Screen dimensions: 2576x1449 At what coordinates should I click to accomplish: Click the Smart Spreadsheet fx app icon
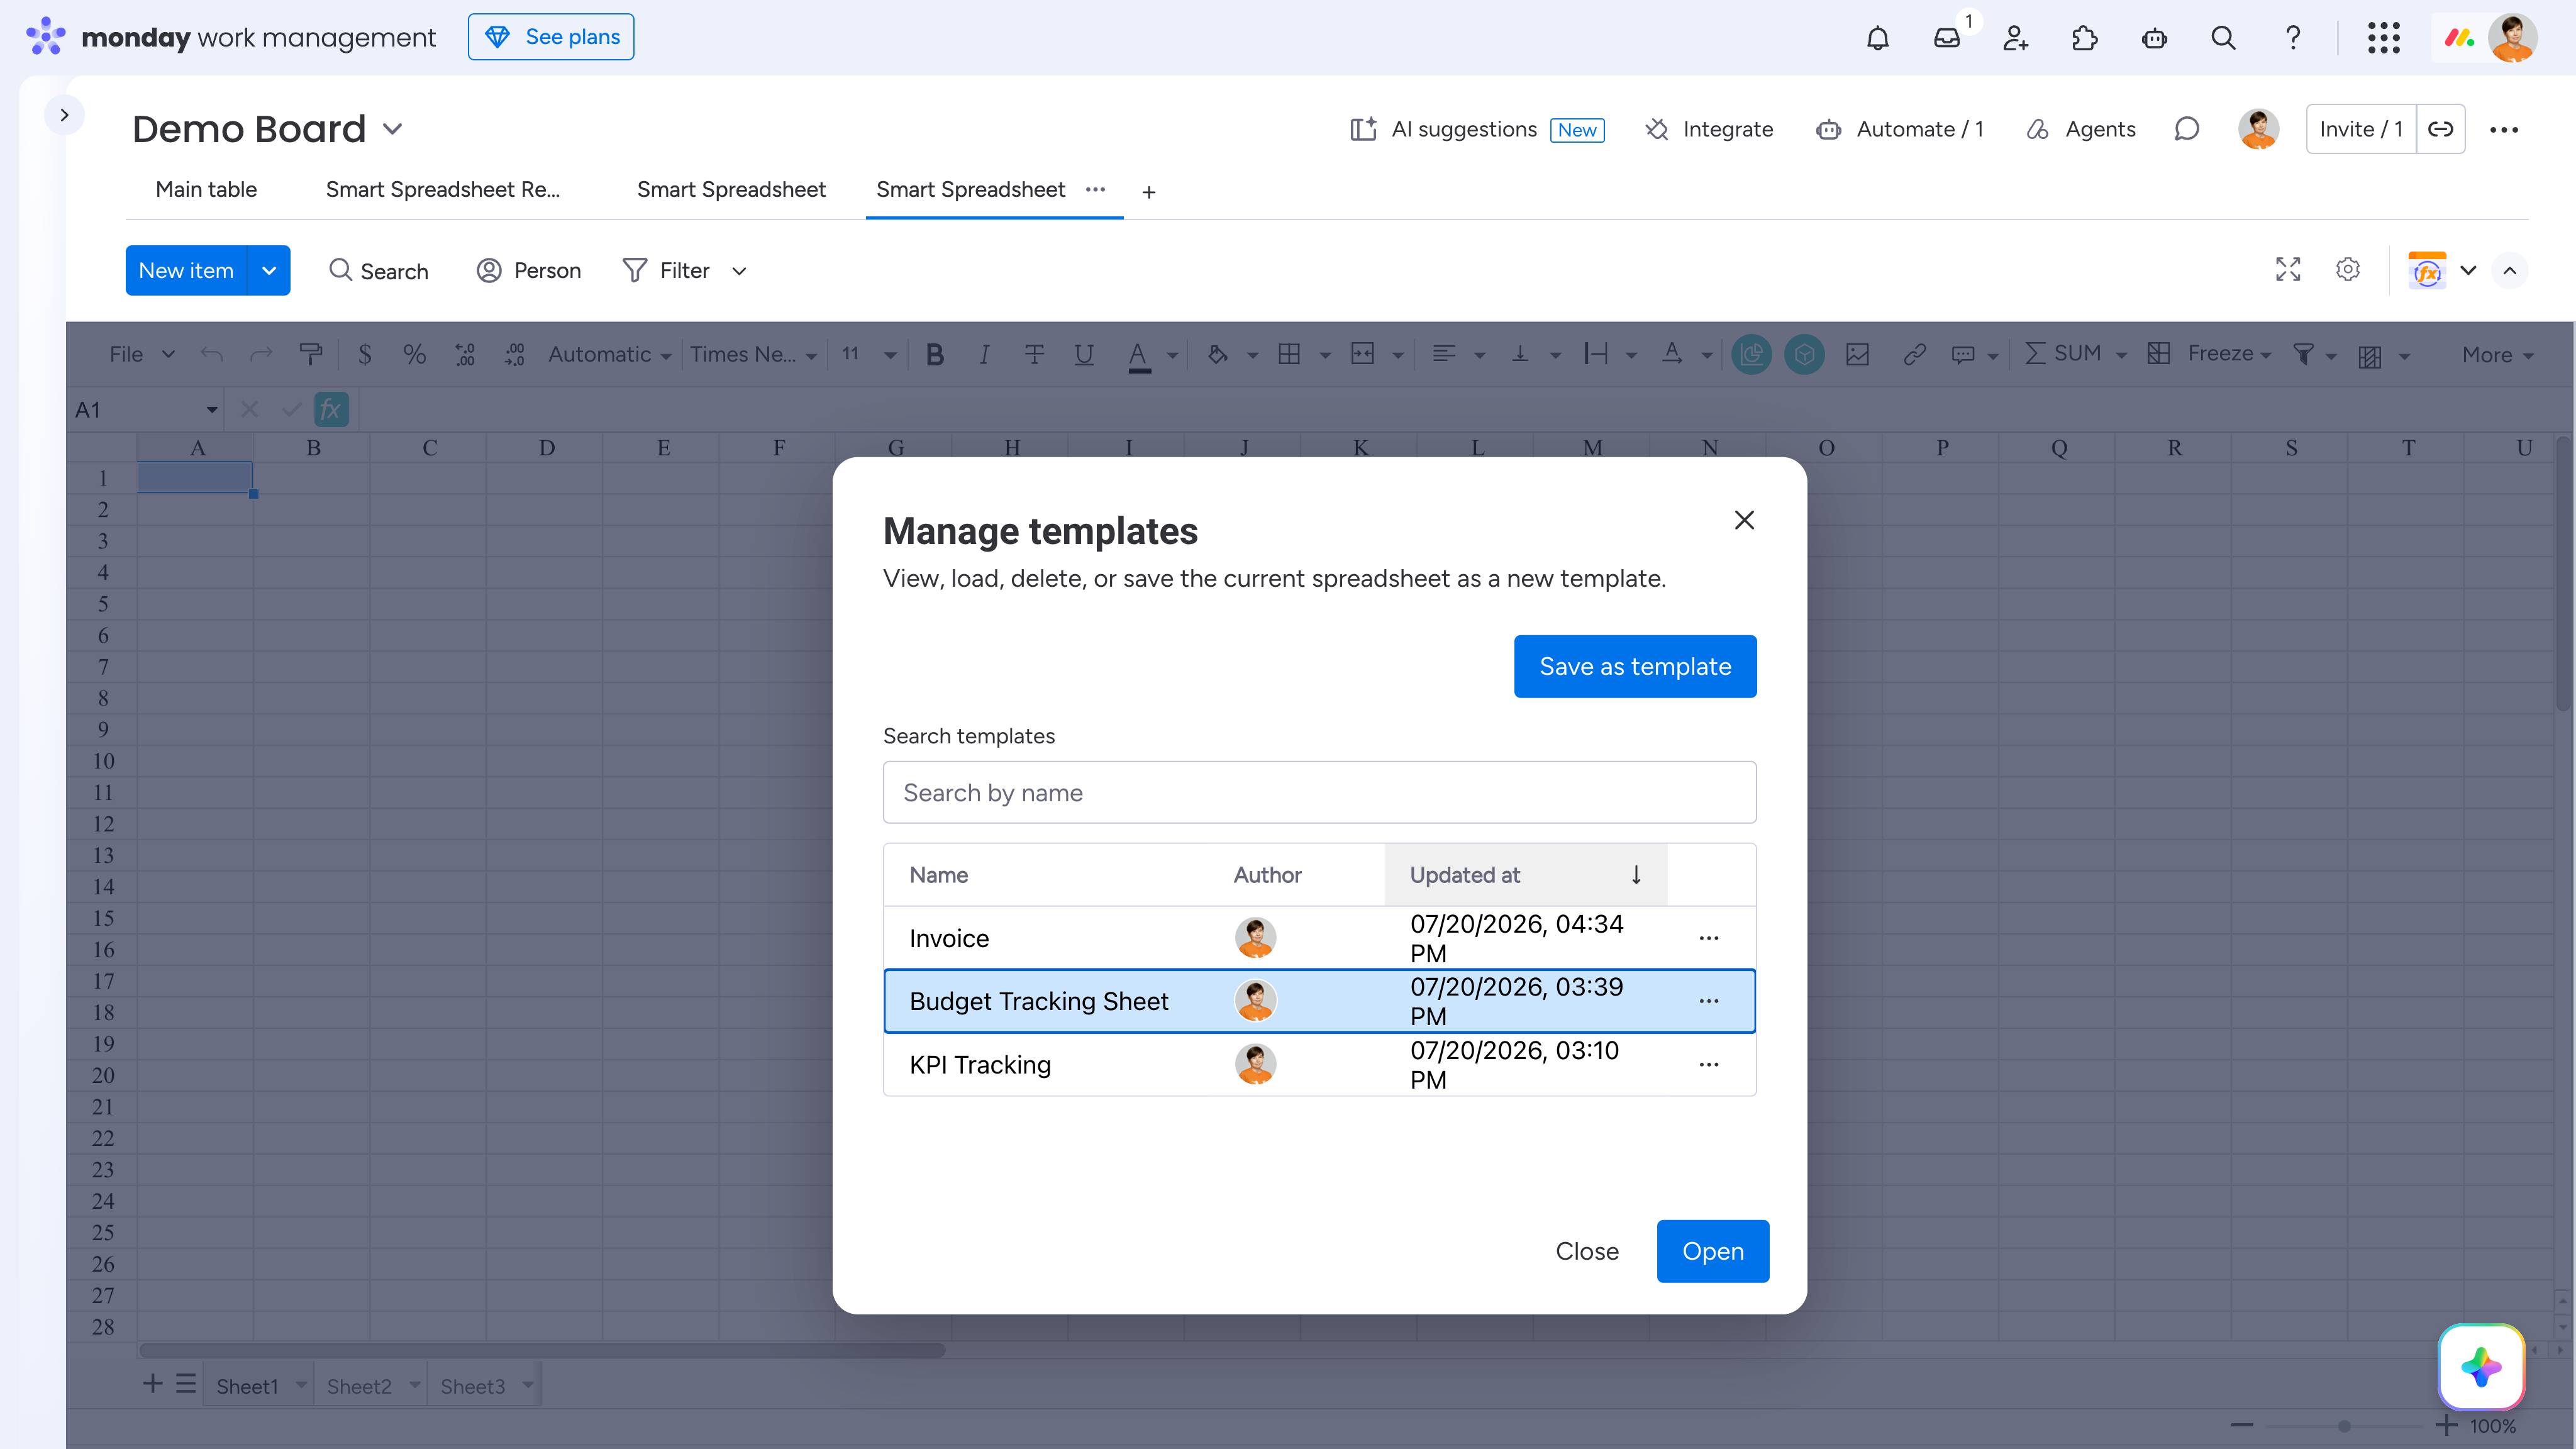(x=2427, y=270)
